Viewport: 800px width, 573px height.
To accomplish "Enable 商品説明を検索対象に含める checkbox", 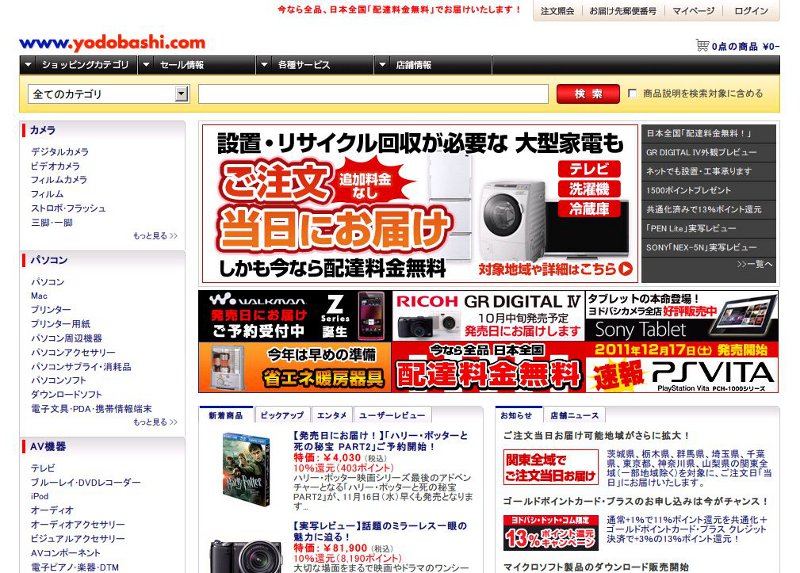I will click(x=632, y=94).
